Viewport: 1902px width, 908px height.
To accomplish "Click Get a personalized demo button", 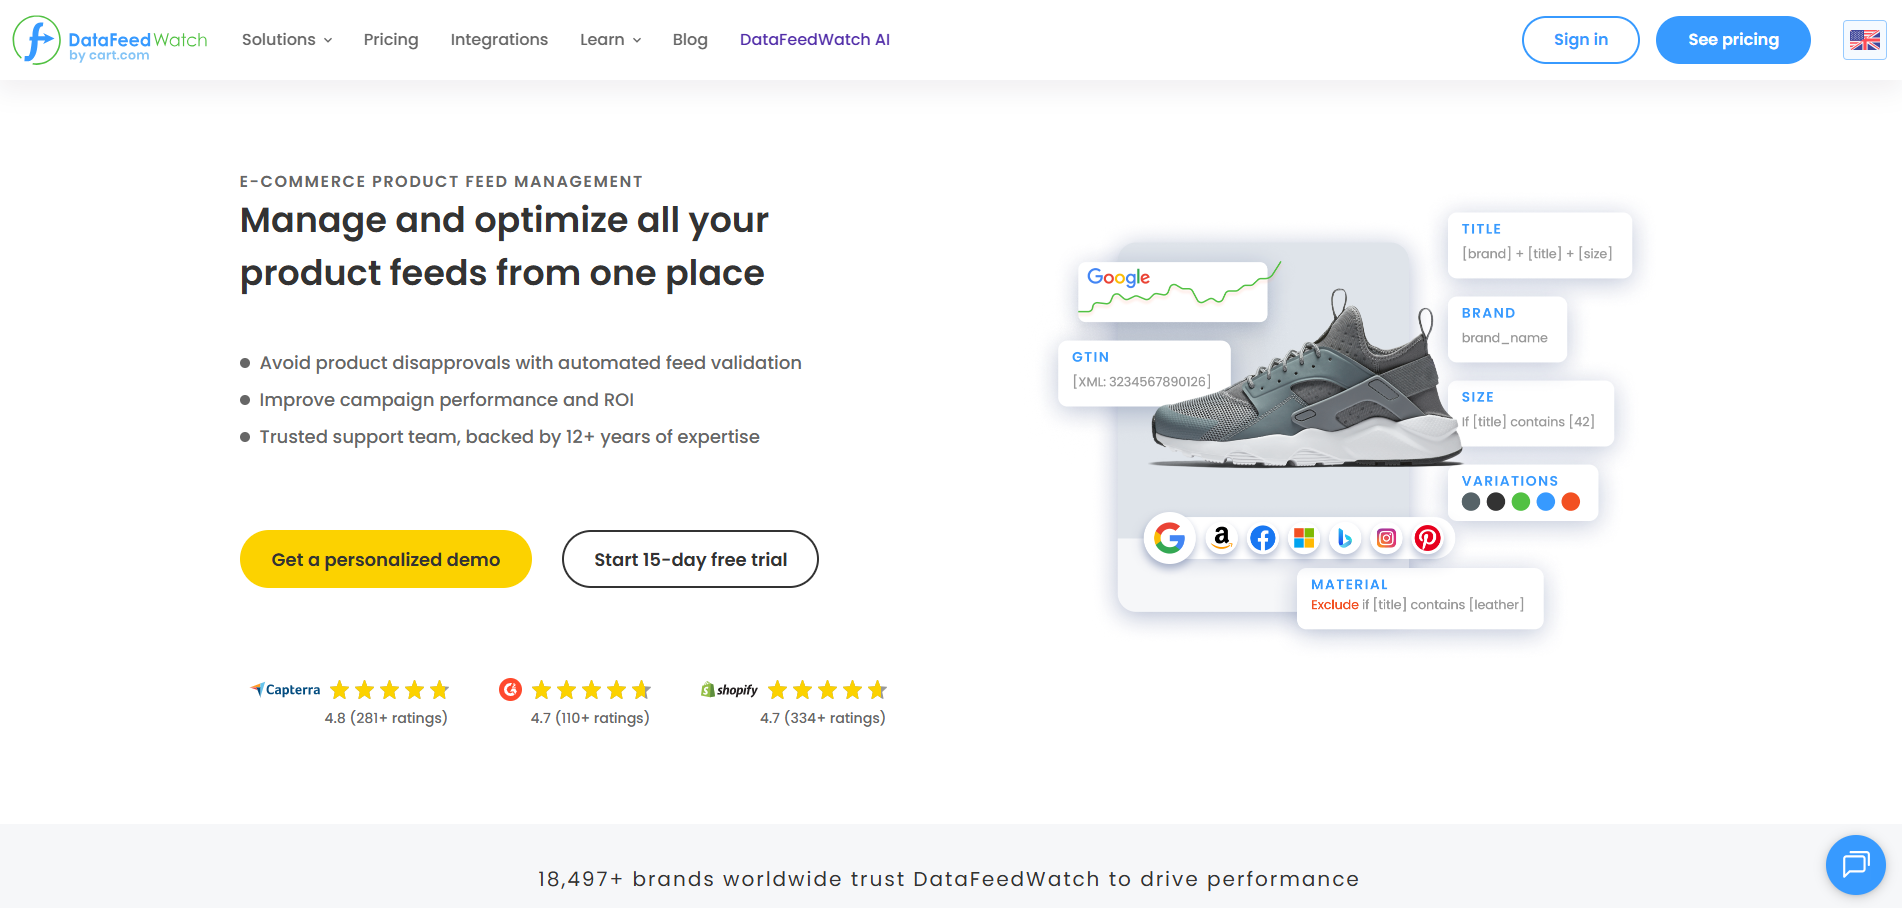I will click(386, 559).
